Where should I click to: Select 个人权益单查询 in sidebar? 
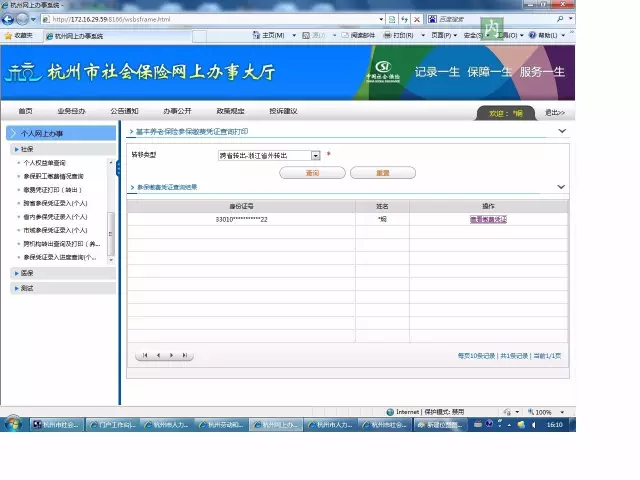[44, 162]
